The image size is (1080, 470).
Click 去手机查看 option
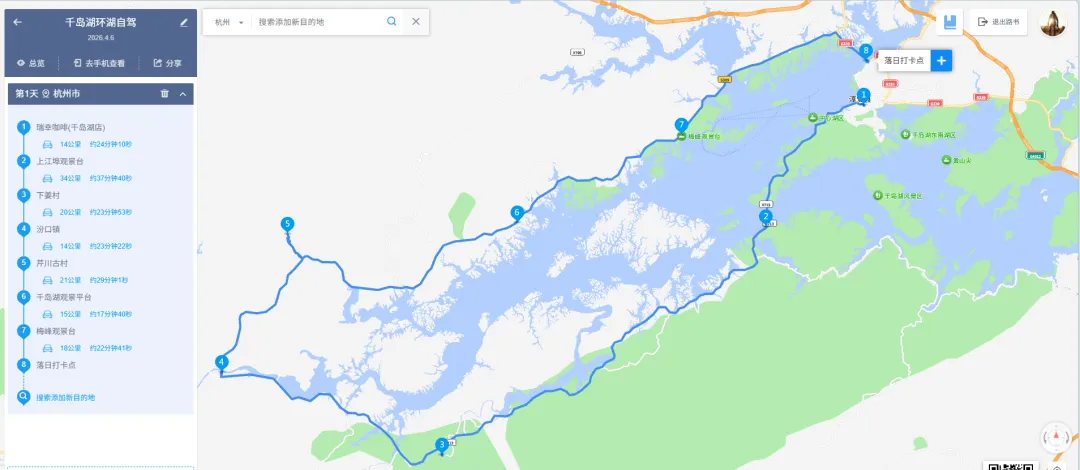coord(99,63)
